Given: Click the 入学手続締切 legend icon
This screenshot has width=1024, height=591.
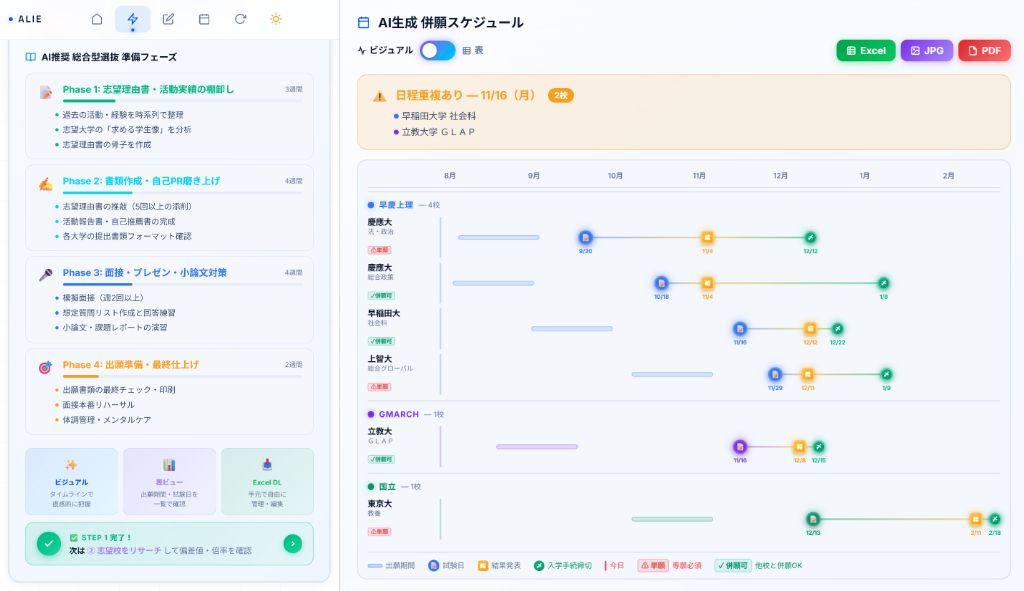Looking at the screenshot, I should click(539, 566).
